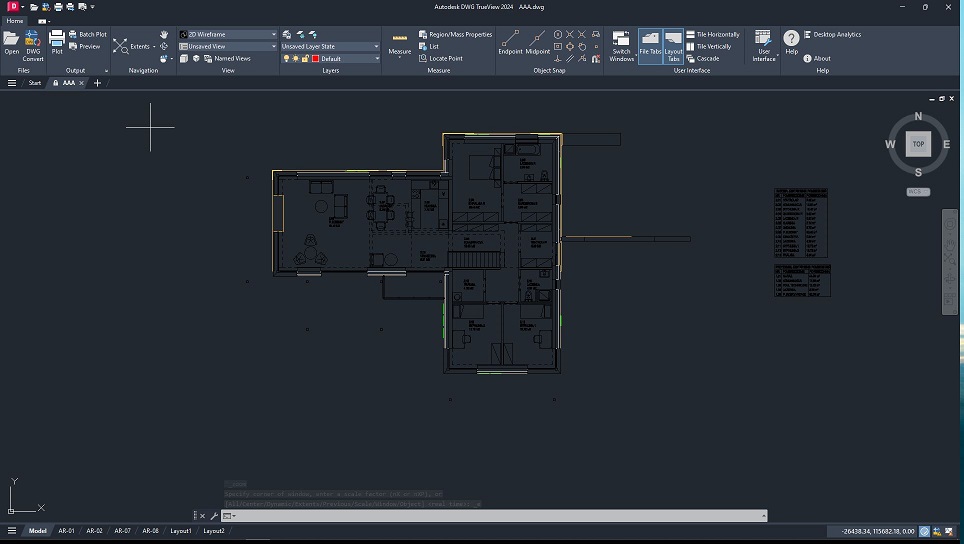The width and height of the screenshot is (964, 544).
Task: Open the Help question-mark icon
Action: 791,38
